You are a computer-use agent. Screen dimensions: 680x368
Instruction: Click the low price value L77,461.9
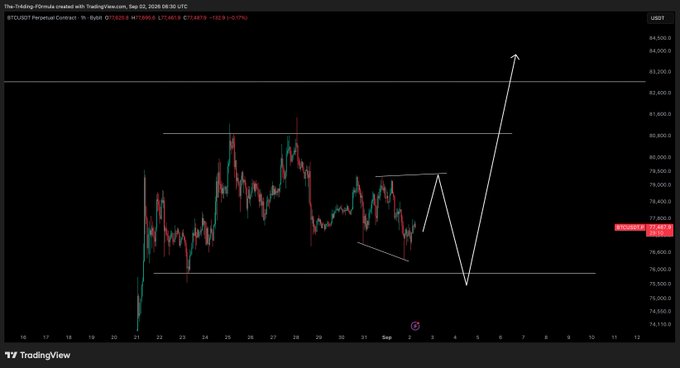(x=170, y=18)
